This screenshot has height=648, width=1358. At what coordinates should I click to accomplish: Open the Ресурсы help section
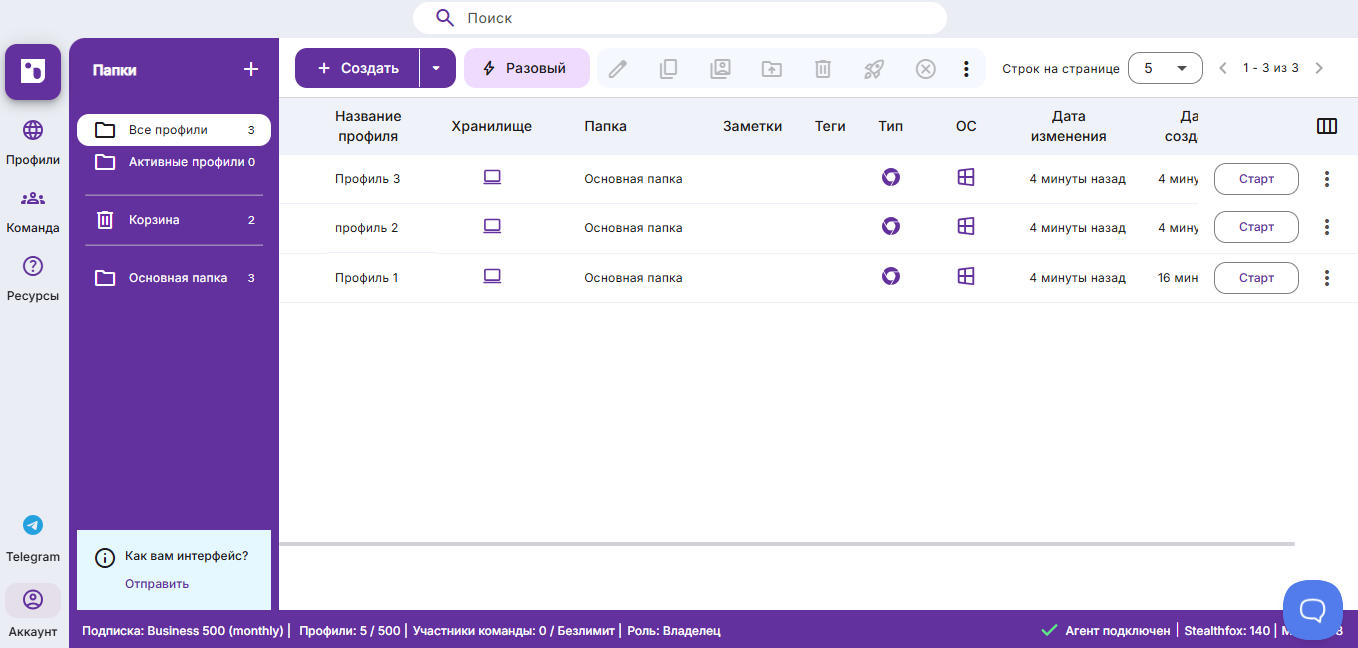[x=33, y=278]
